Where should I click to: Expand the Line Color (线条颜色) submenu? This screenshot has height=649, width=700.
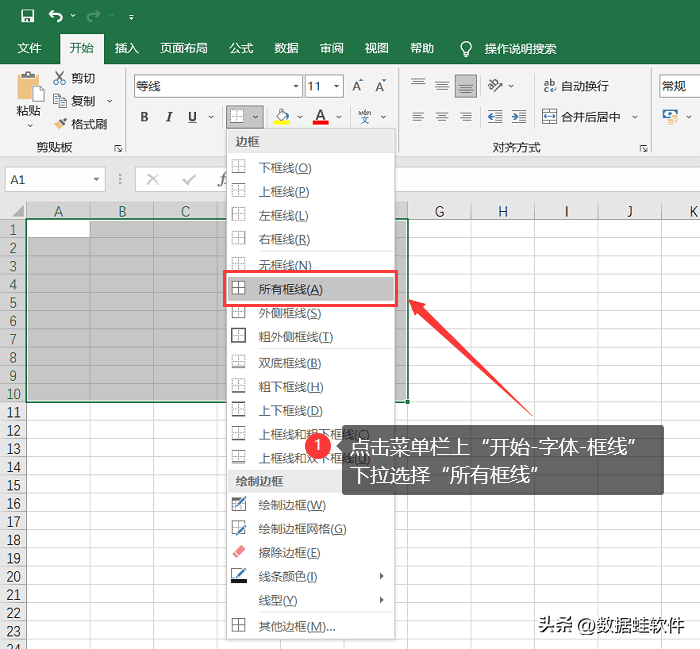click(x=308, y=576)
